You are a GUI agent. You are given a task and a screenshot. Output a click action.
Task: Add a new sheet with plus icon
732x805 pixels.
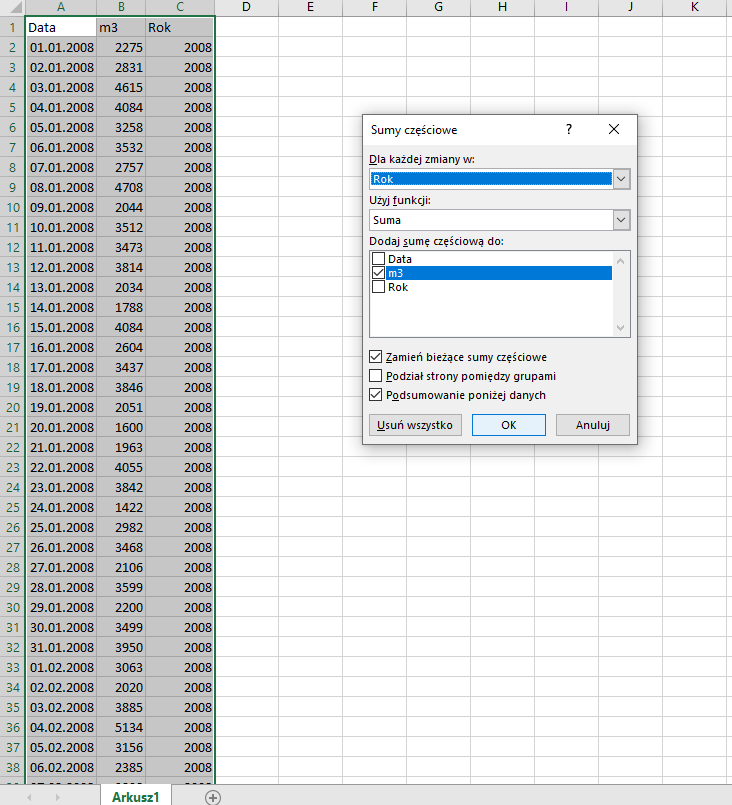213,797
